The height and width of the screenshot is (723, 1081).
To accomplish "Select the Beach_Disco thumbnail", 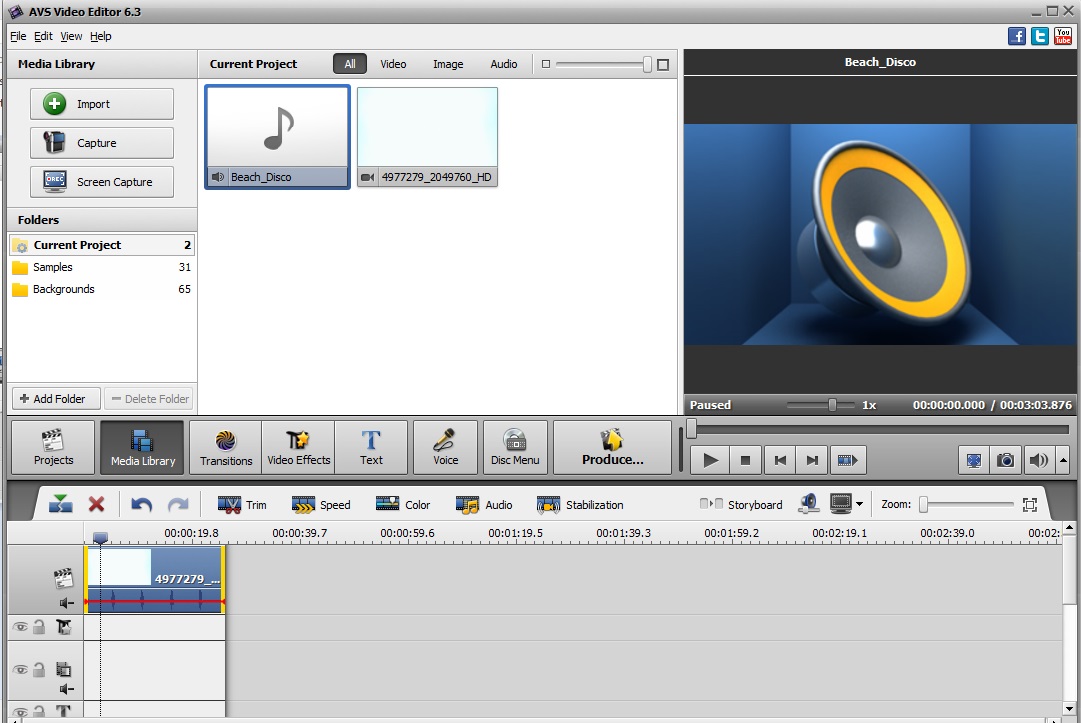I will [x=277, y=130].
